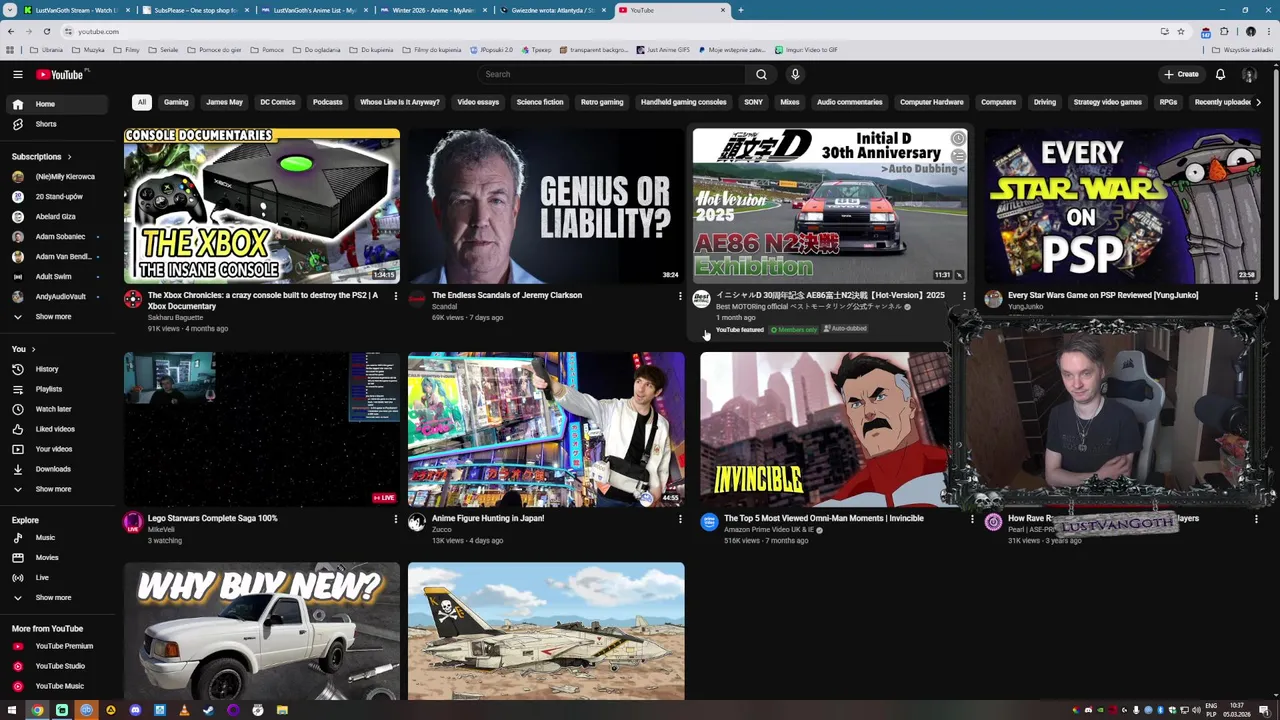Viewport: 1280px width, 720px height.
Task: Expand Show more under Explore
Action: [53, 598]
